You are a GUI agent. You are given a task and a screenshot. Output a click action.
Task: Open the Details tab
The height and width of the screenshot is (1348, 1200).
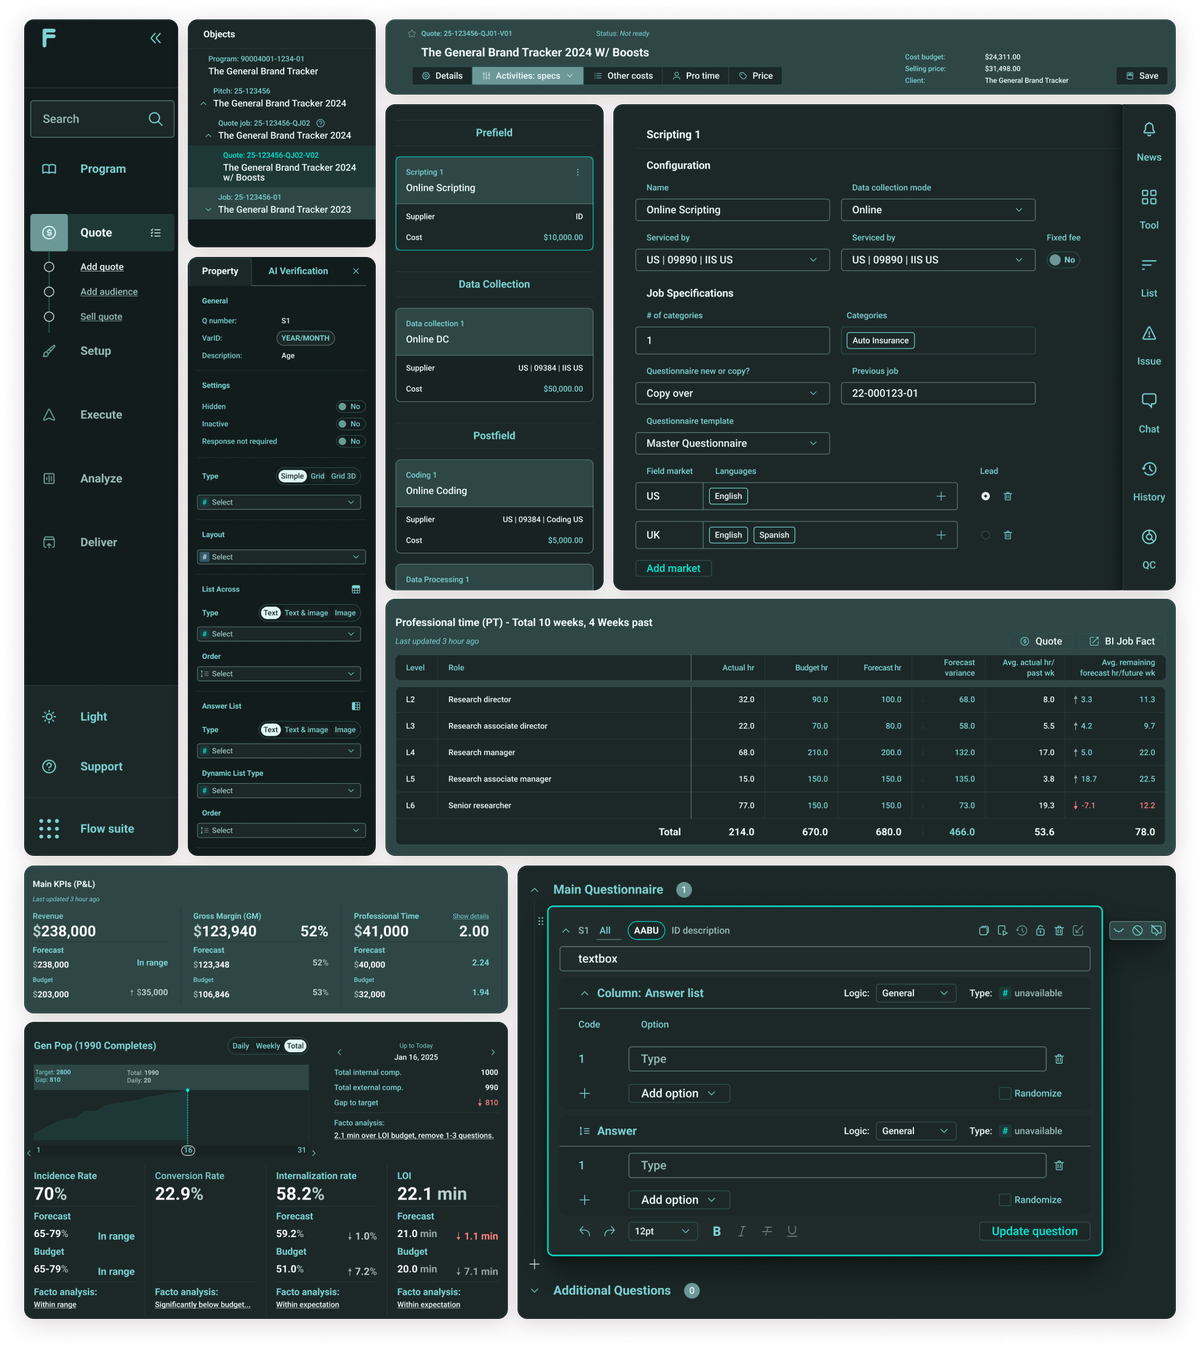[x=441, y=76]
